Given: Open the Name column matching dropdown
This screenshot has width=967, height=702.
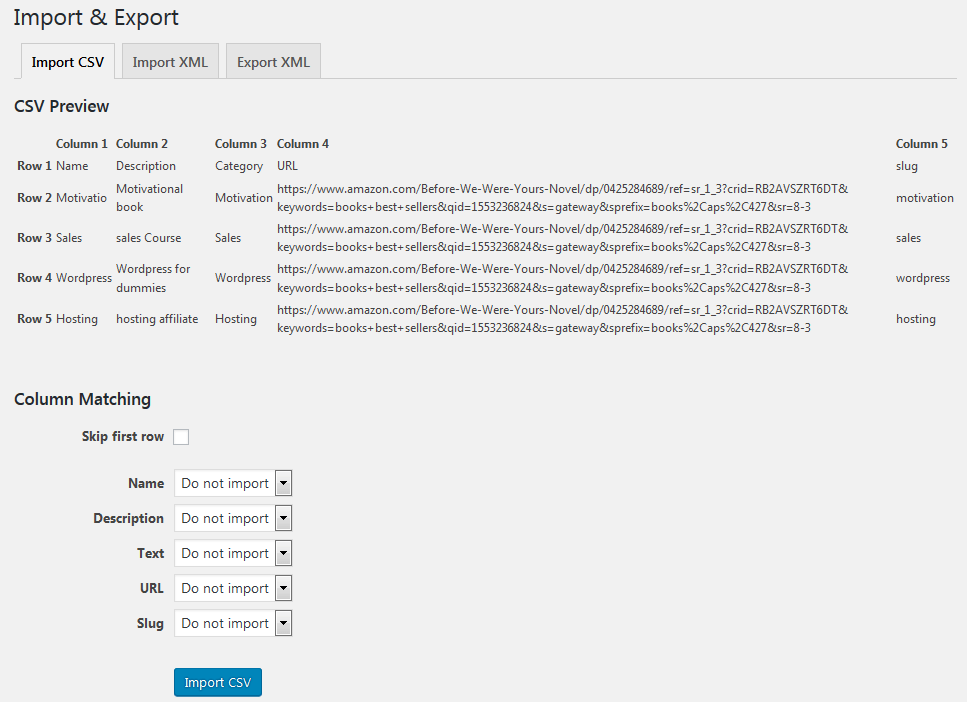Looking at the screenshot, I should [233, 483].
